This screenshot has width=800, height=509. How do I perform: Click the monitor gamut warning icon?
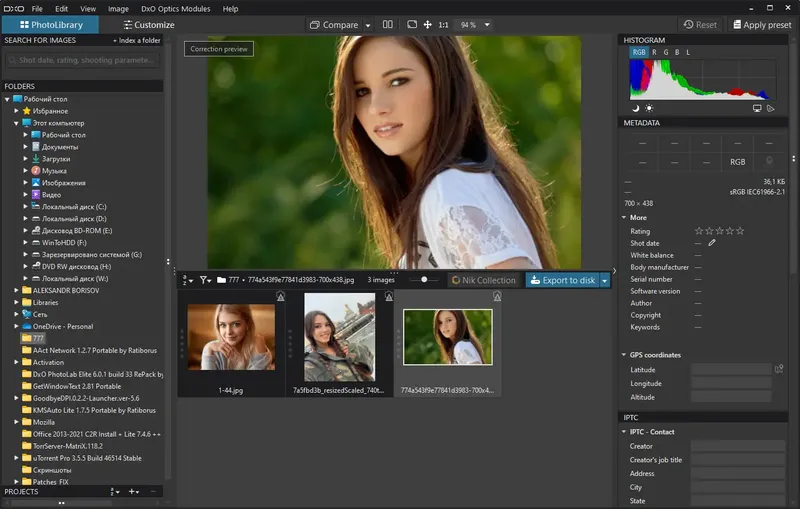pyautogui.click(x=757, y=107)
